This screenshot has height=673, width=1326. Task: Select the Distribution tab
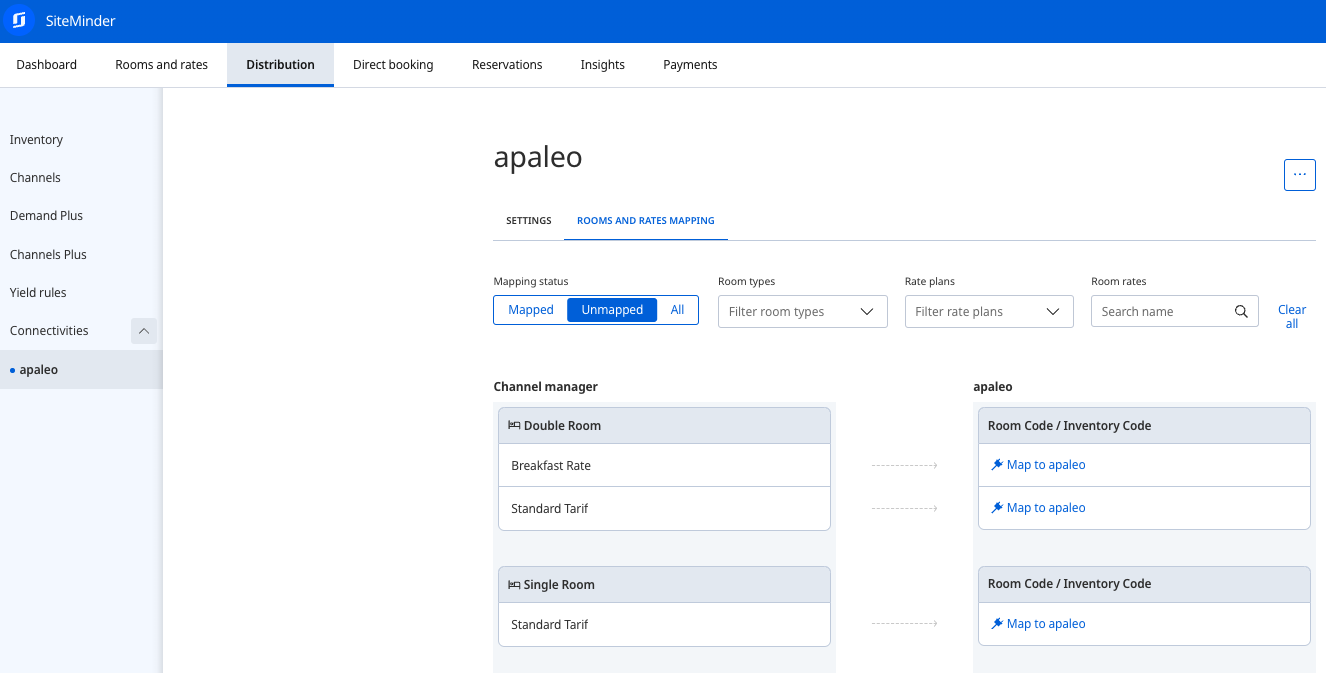280,65
